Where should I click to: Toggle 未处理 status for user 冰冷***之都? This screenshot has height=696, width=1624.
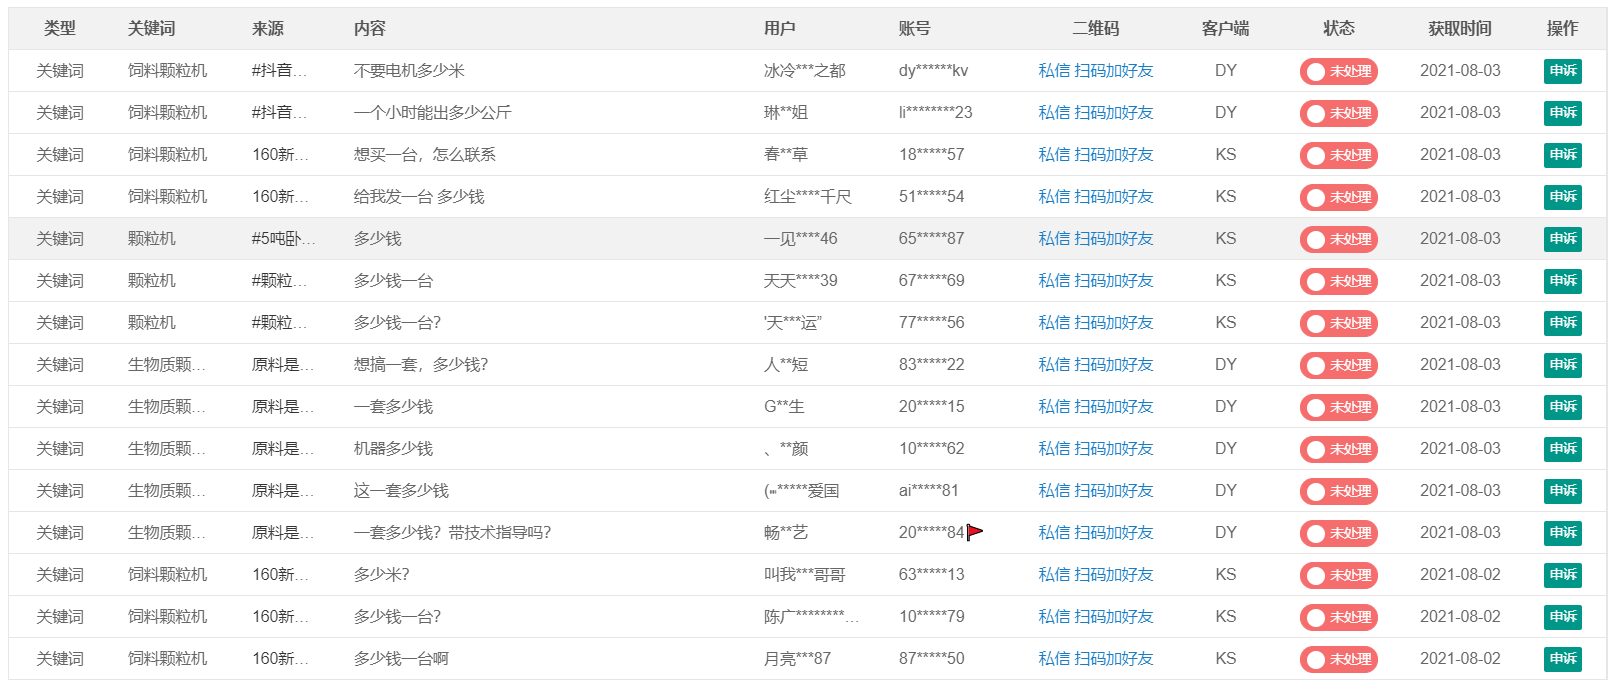coord(1338,71)
